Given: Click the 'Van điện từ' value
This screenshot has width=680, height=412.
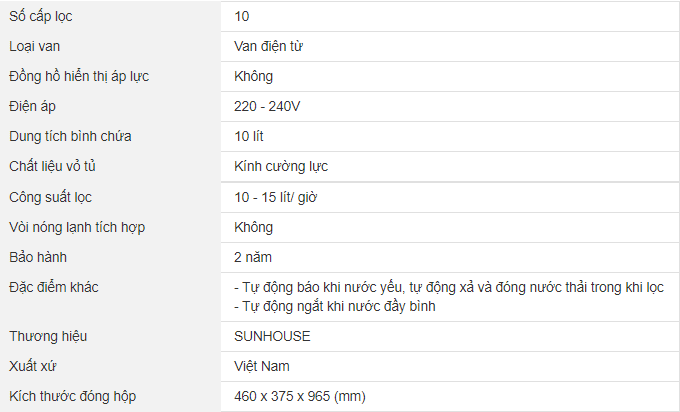Looking at the screenshot, I should (267, 46).
